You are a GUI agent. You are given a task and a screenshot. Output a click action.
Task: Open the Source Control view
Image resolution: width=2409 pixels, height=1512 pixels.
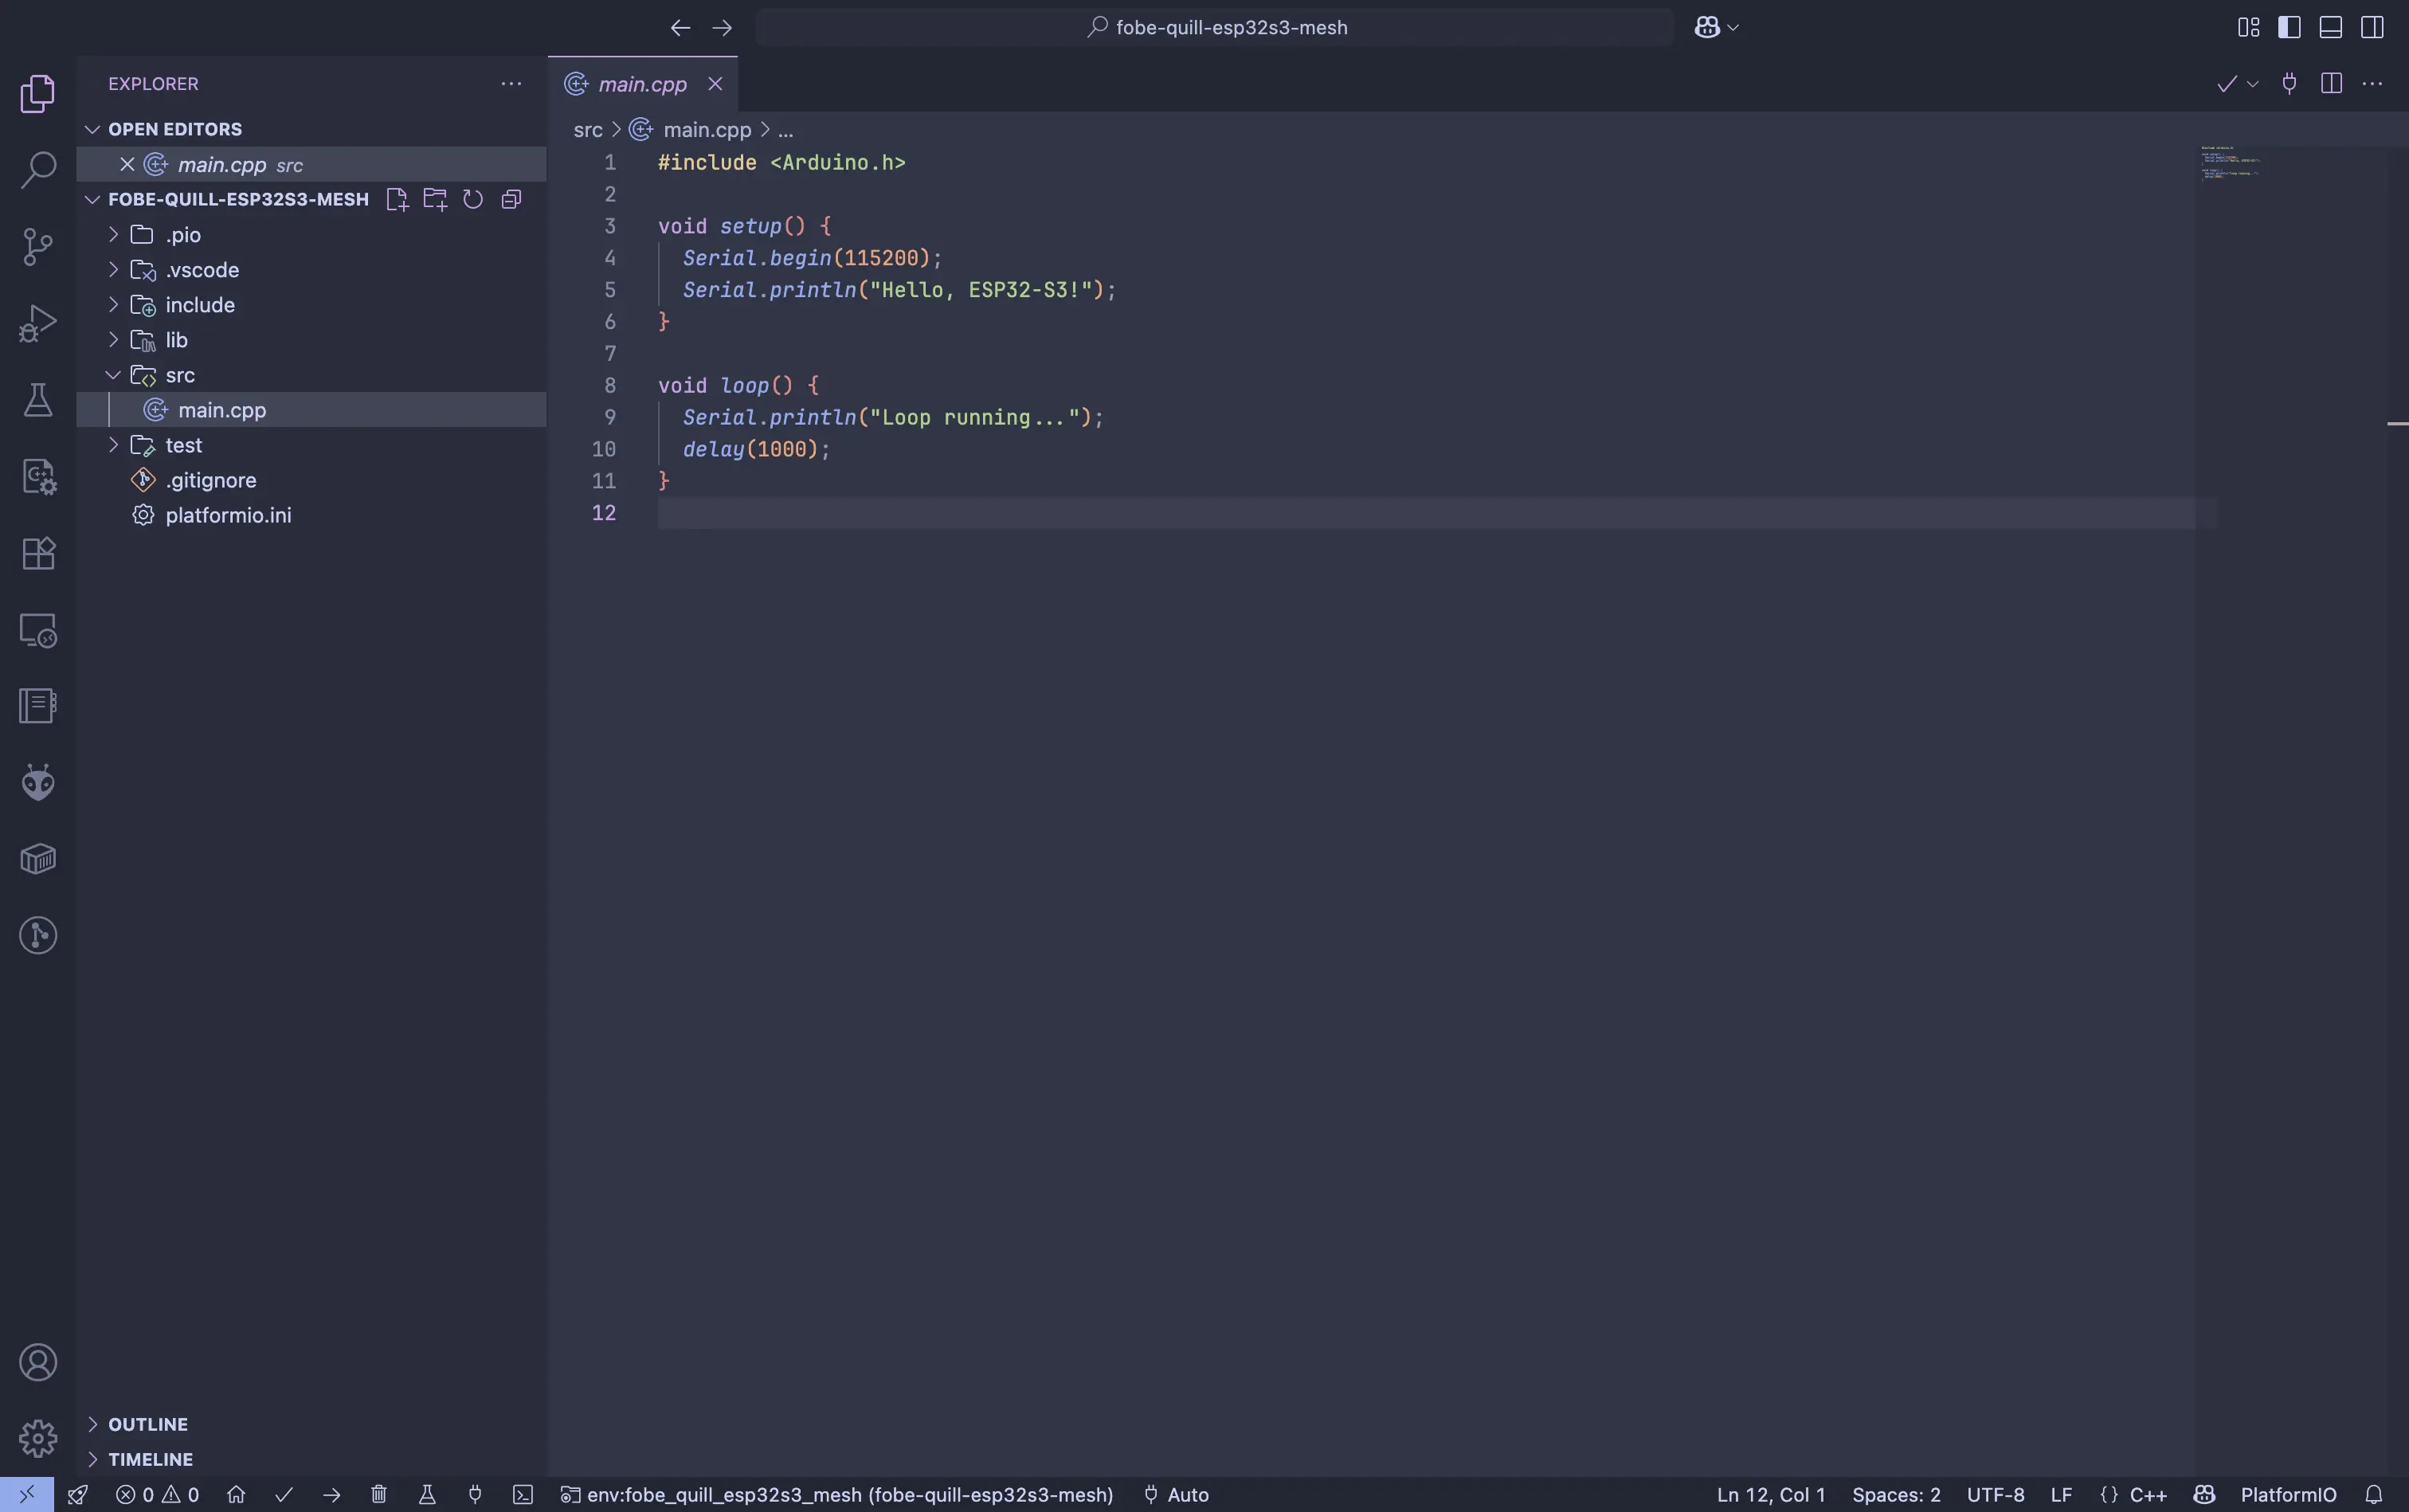pyautogui.click(x=38, y=246)
